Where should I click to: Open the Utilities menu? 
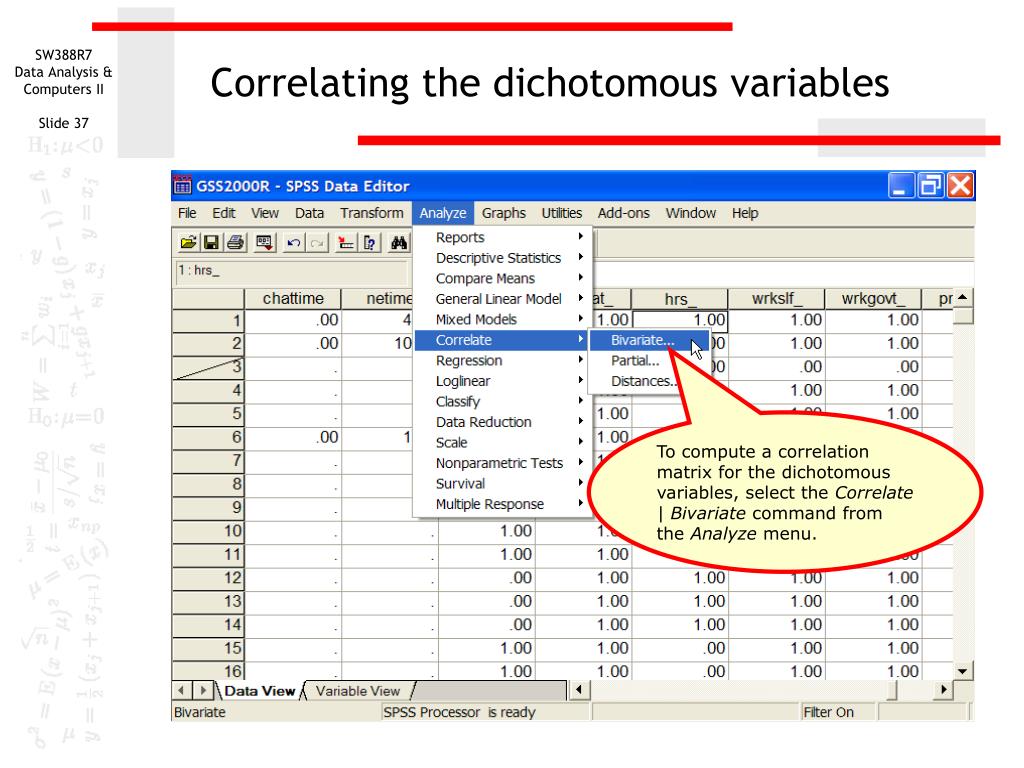(x=562, y=213)
